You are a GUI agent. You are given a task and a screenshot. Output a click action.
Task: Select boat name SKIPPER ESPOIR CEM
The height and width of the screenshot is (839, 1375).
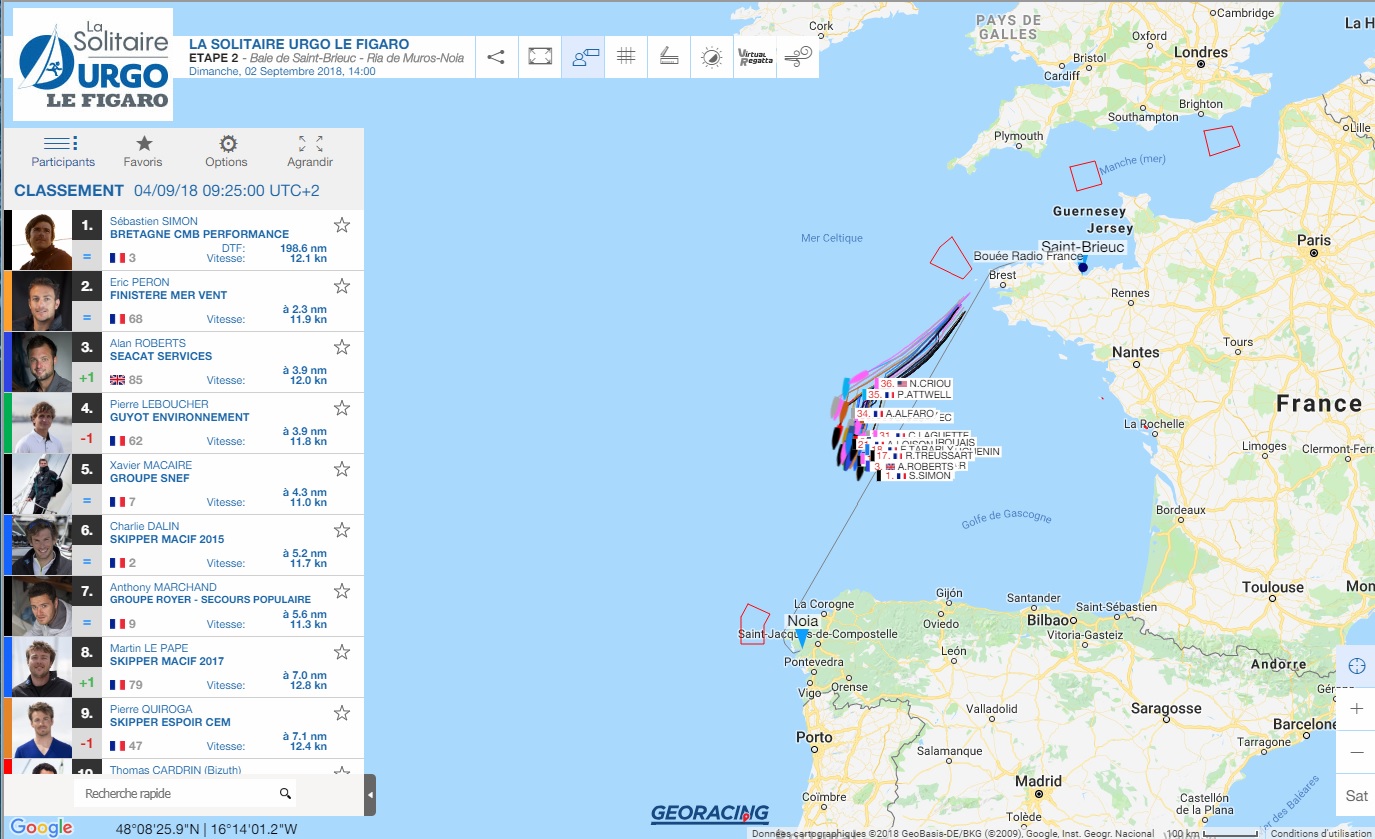coord(170,722)
